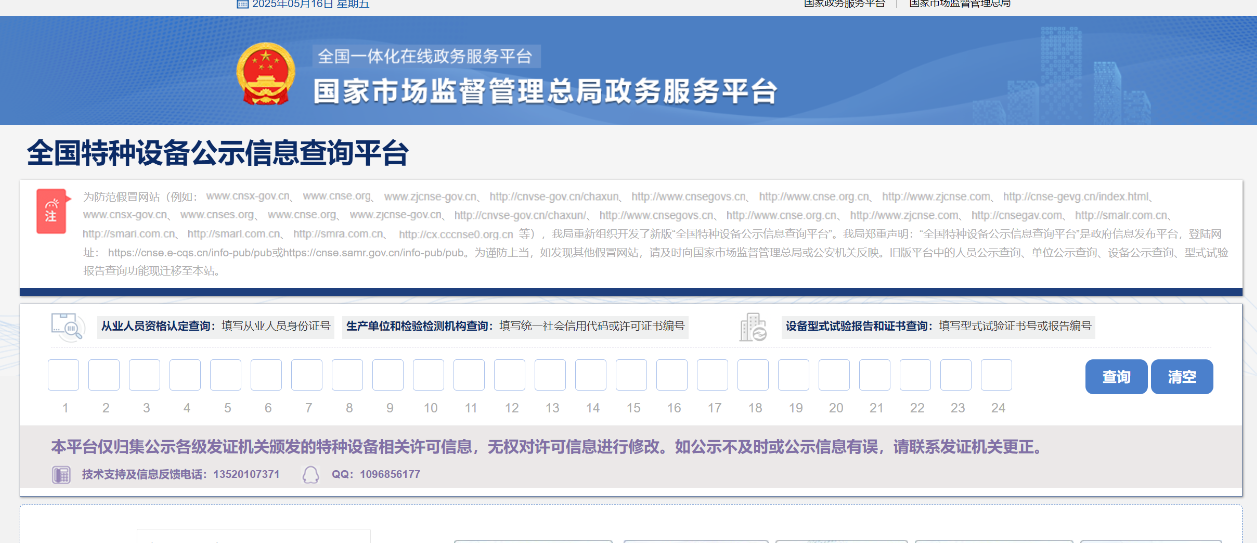This screenshot has width=1257, height=543.
Task: Click the 设备型式试验报告和证书查询 label
Action: click(859, 326)
